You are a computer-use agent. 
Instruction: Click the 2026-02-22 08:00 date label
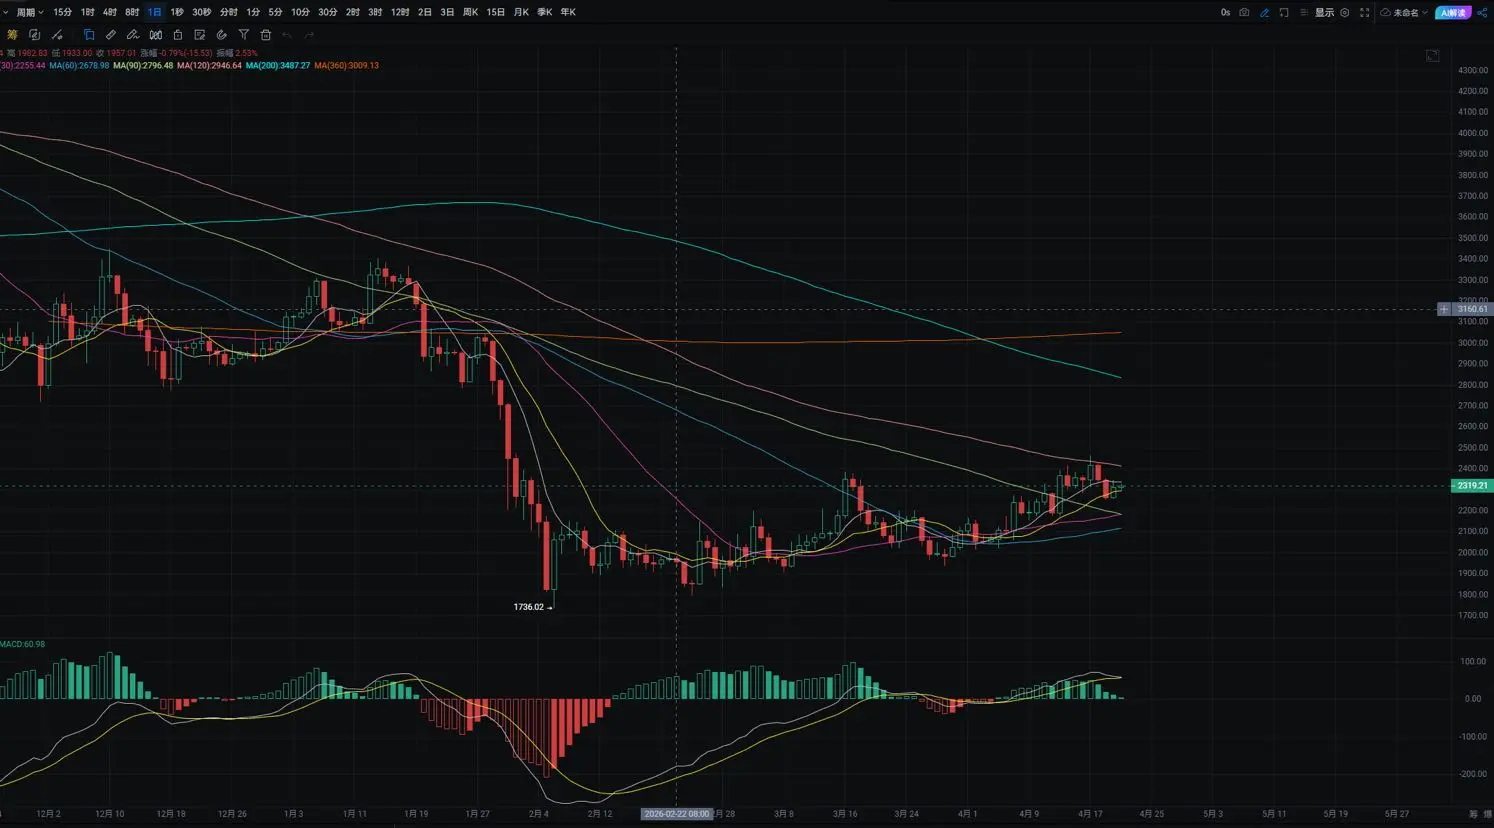point(677,814)
